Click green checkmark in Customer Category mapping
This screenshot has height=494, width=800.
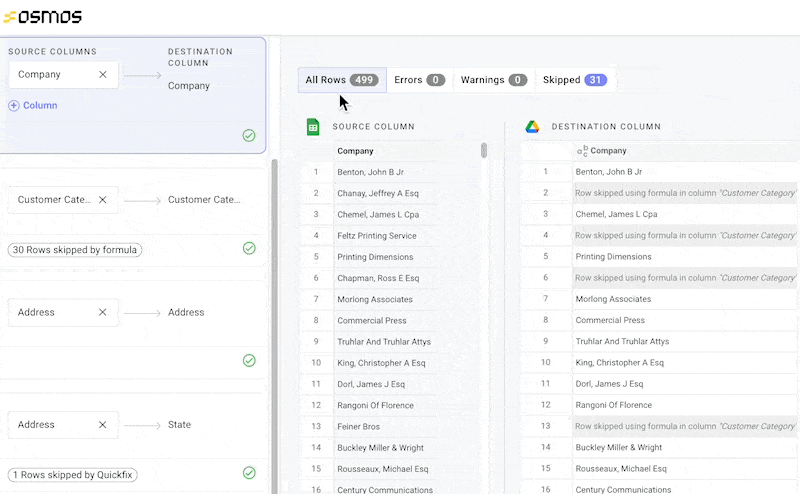249,248
